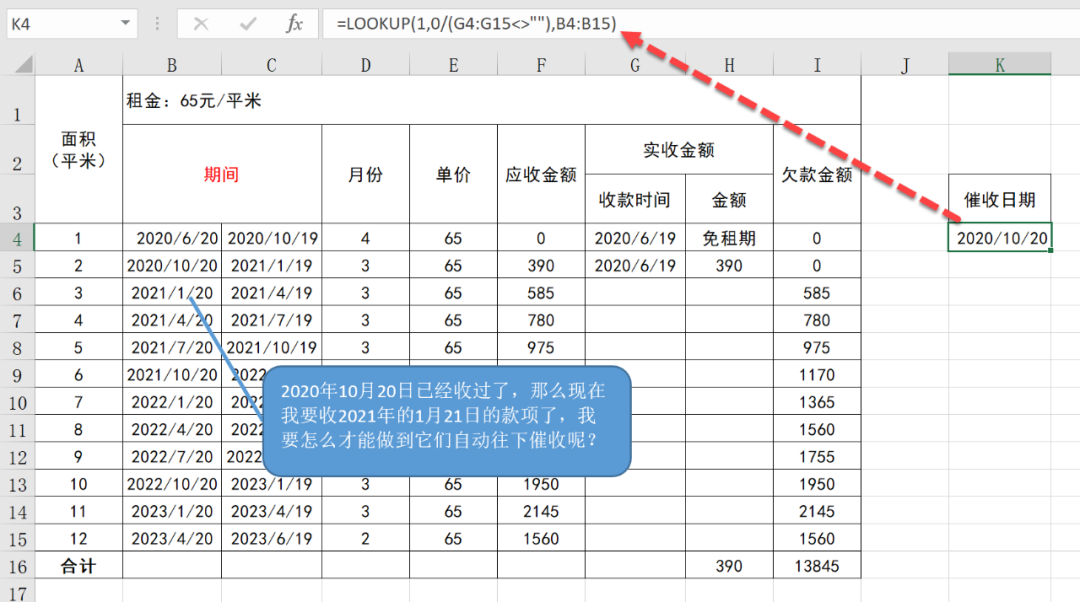Viewport: 1080px width, 602px height.
Task: Select row 16 header
Action: 17,566
